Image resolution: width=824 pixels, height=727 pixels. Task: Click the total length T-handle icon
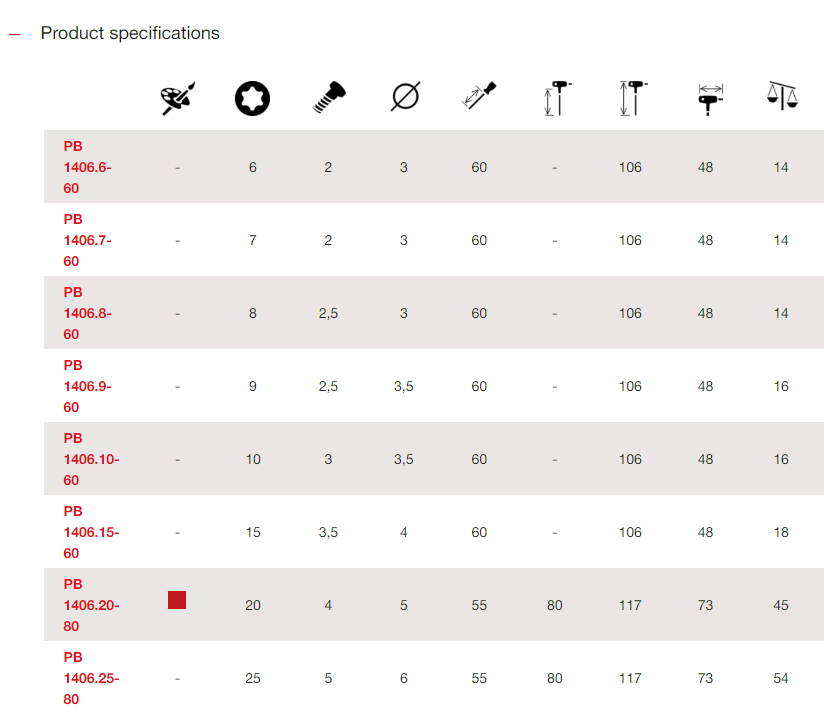[x=630, y=98]
